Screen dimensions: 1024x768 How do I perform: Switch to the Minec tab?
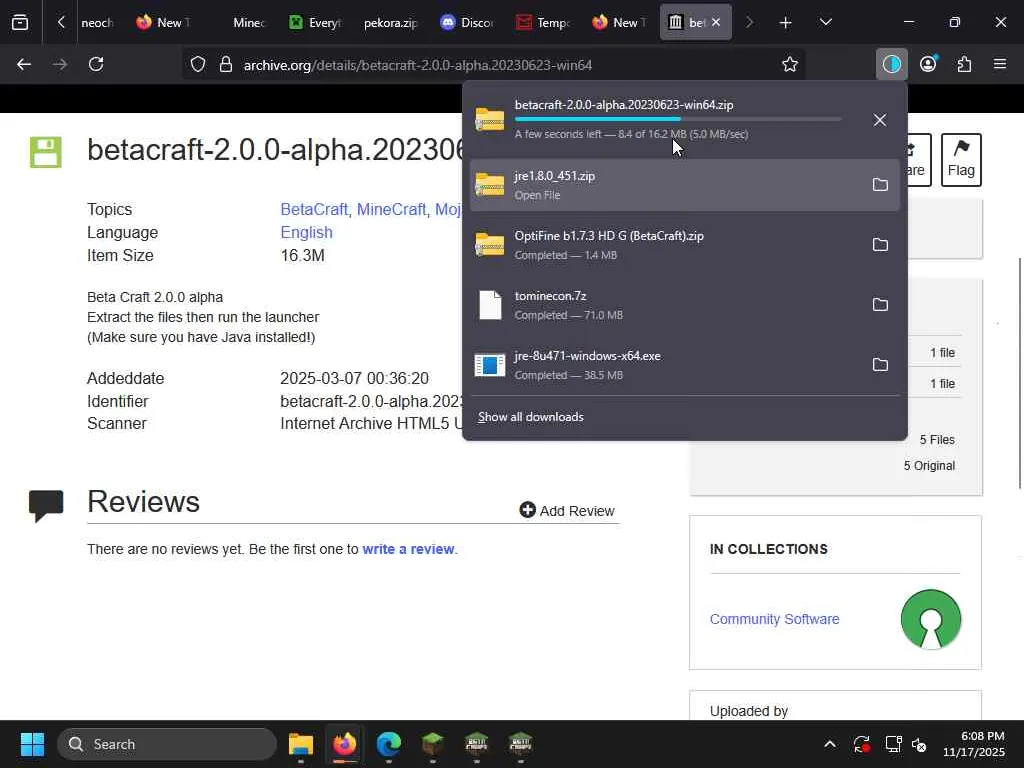point(248,23)
